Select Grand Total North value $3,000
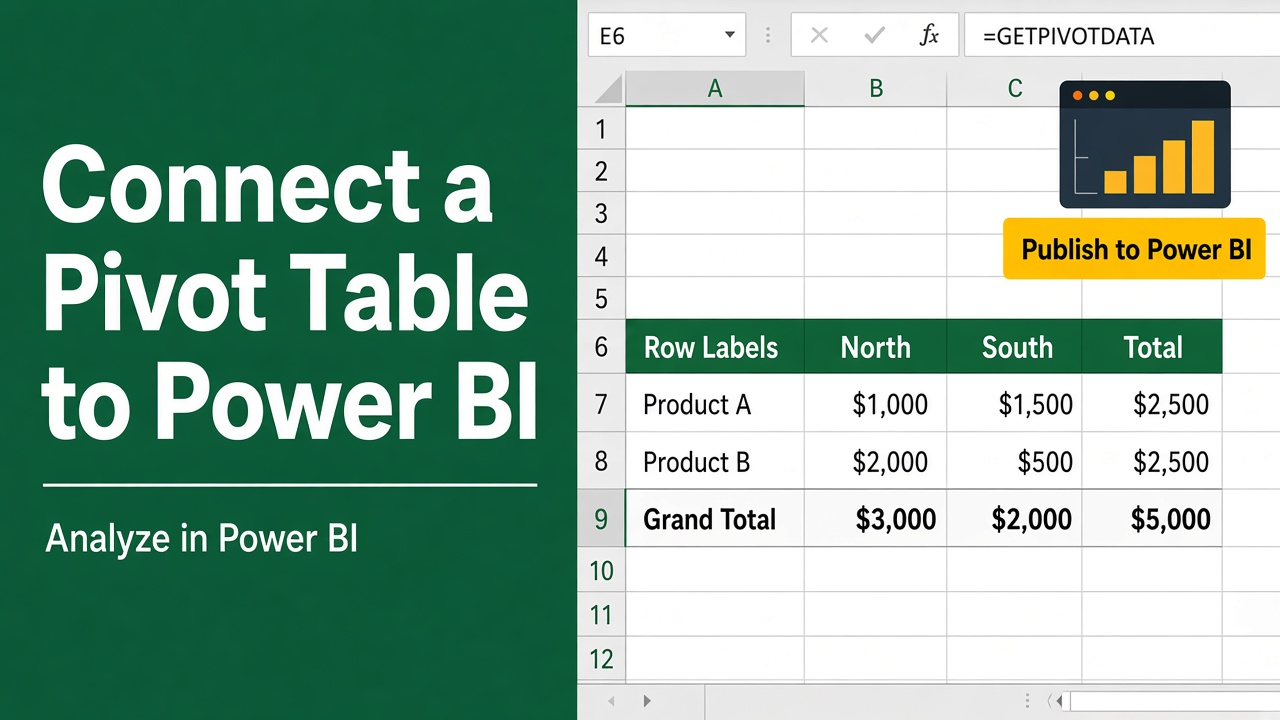The image size is (1280, 720). 875,518
